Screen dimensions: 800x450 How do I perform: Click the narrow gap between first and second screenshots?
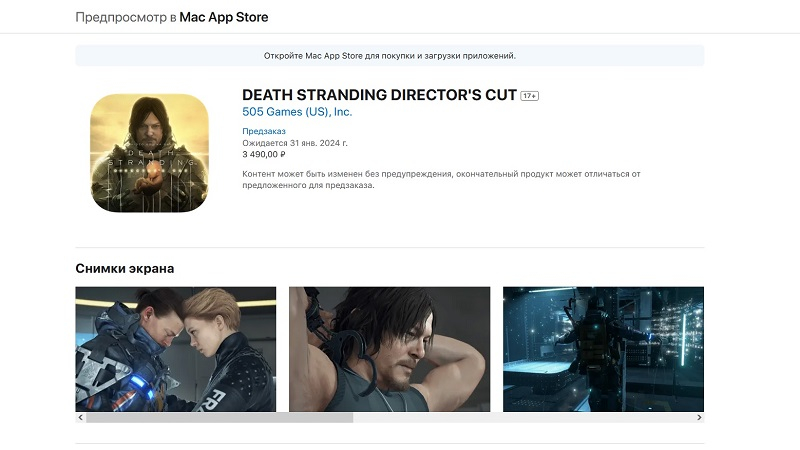pyautogui.click(x=282, y=349)
